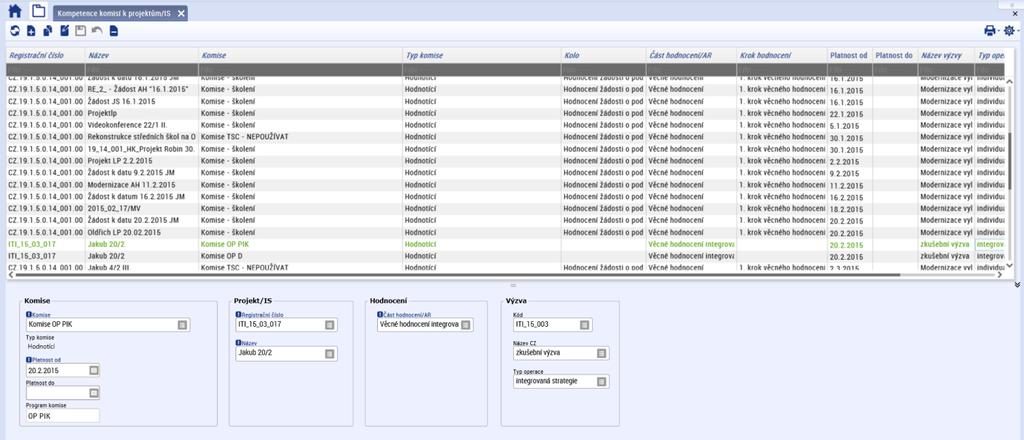This screenshot has width=1024, height=440.
Task: Sort by Platnost do column header
Action: pos(894,55)
